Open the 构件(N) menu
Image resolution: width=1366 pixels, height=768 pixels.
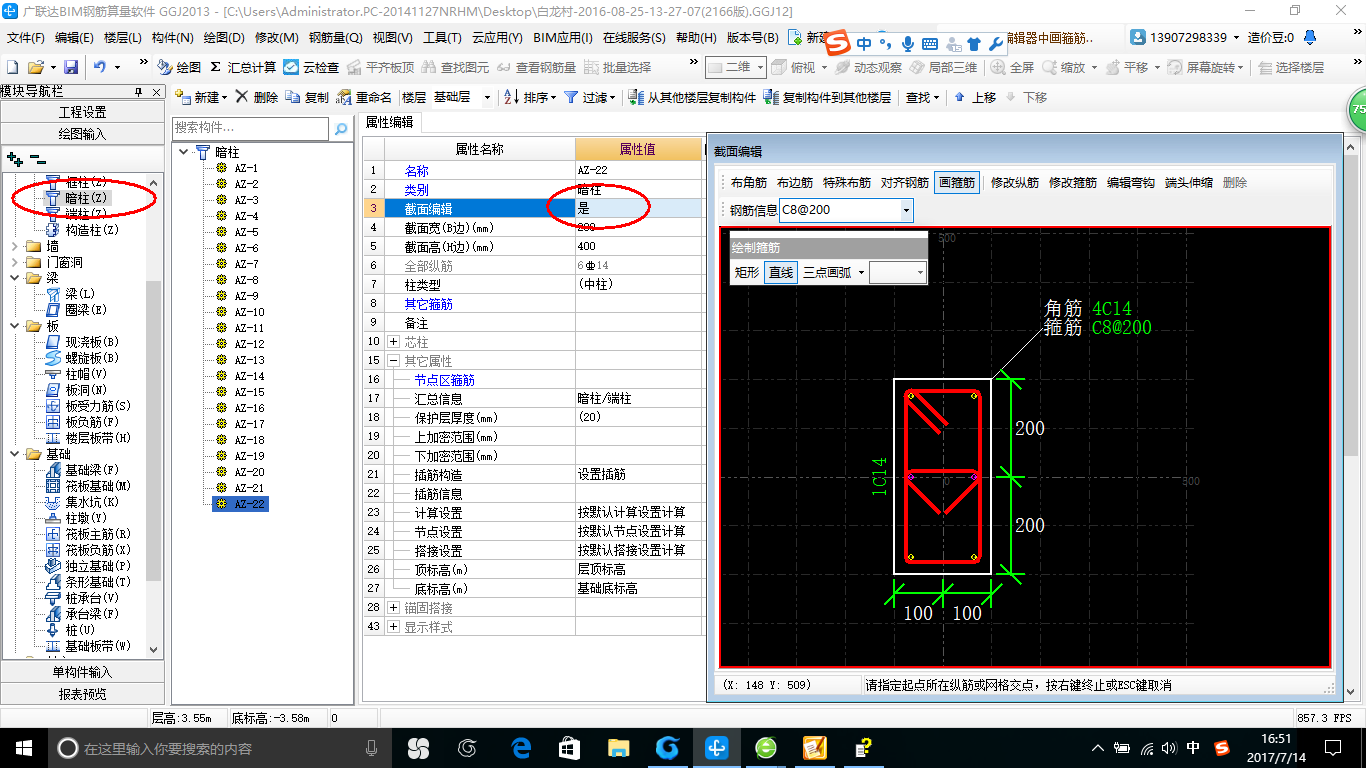172,38
